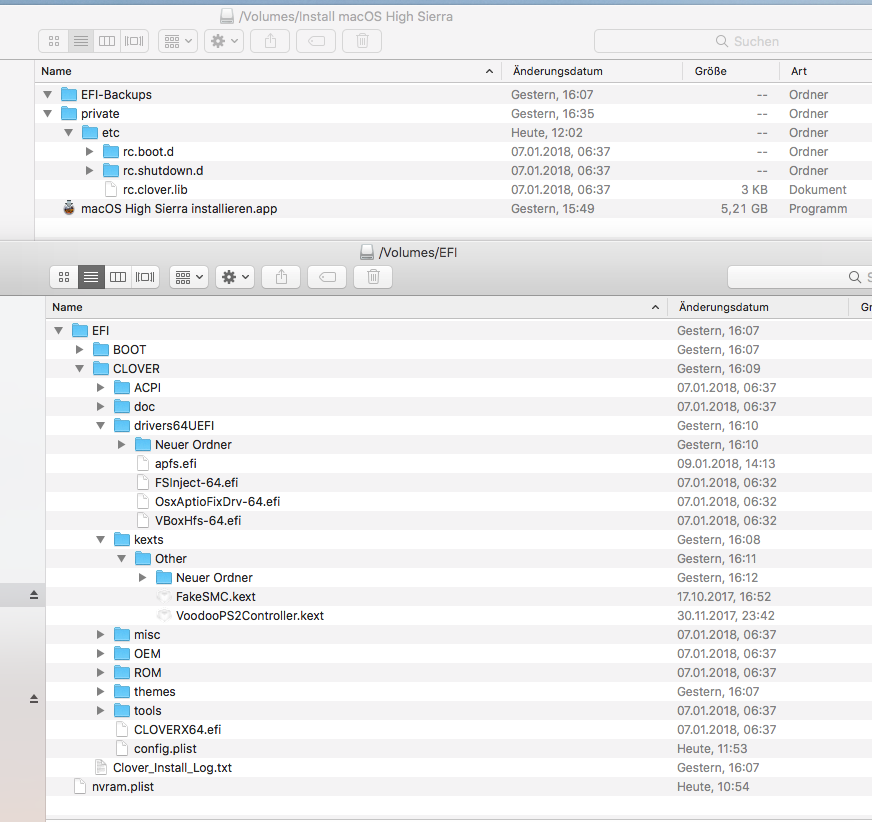Switch top window to column view

point(107,41)
